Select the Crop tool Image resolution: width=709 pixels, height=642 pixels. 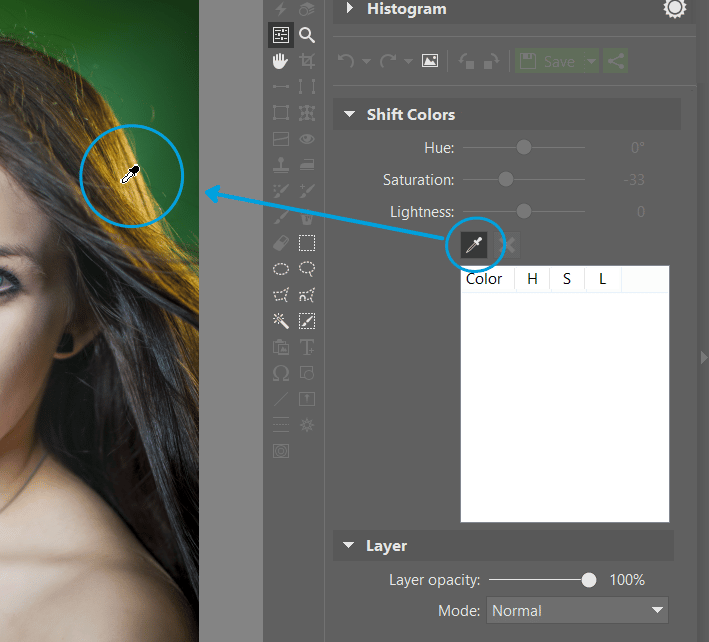point(307,61)
